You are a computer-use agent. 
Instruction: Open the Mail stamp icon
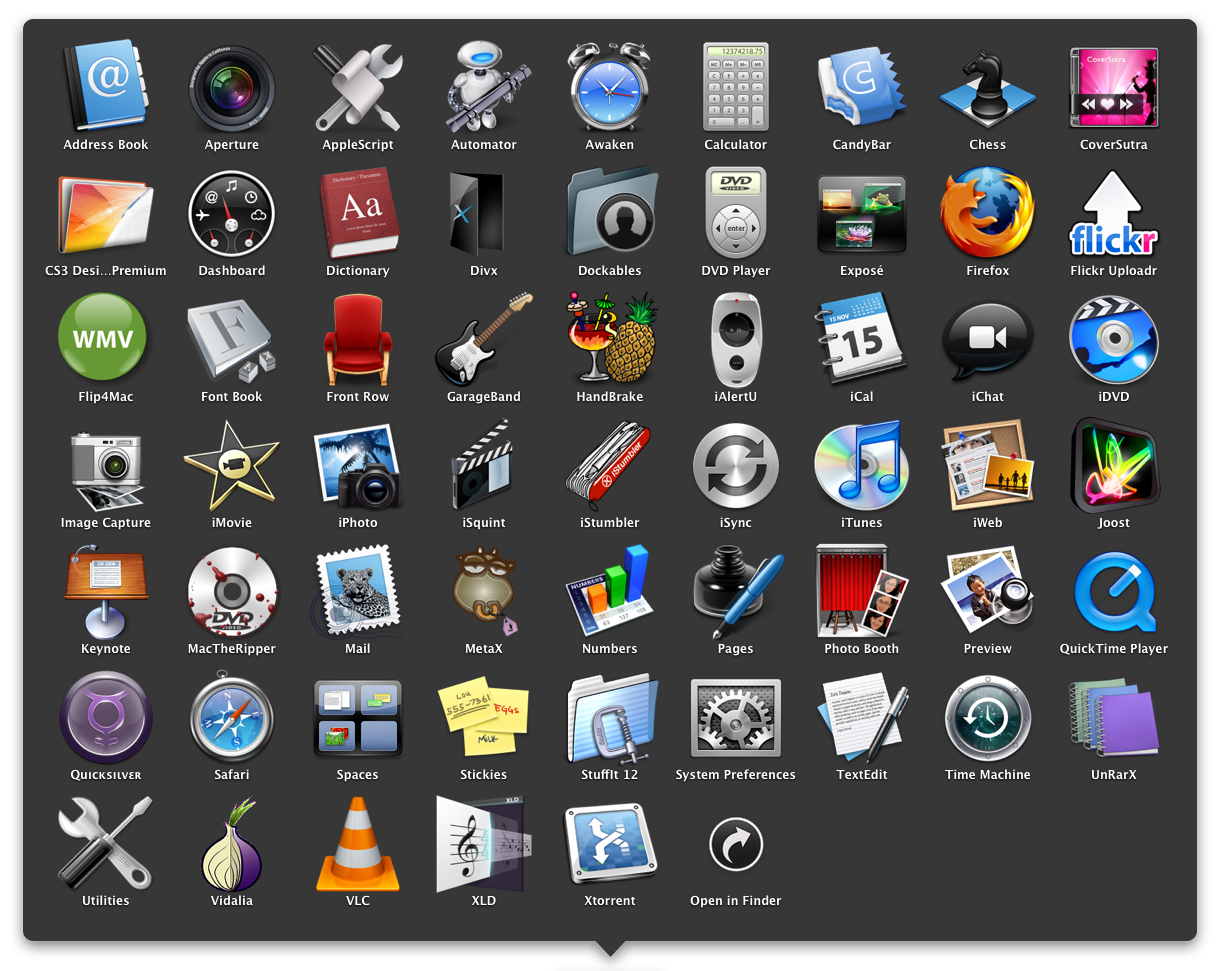(x=358, y=591)
